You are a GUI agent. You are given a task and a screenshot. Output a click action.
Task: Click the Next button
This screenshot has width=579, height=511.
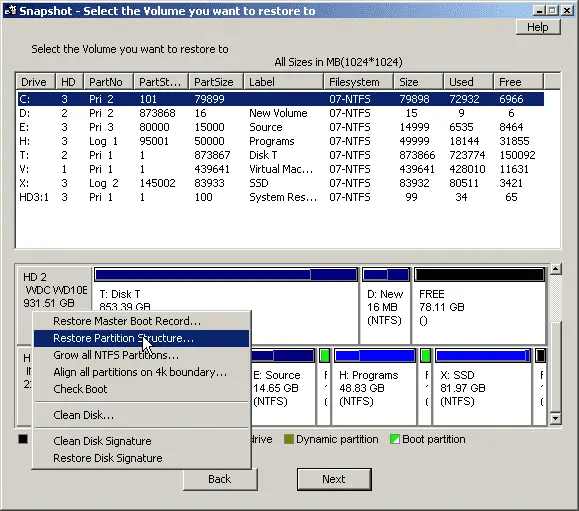click(x=334, y=479)
